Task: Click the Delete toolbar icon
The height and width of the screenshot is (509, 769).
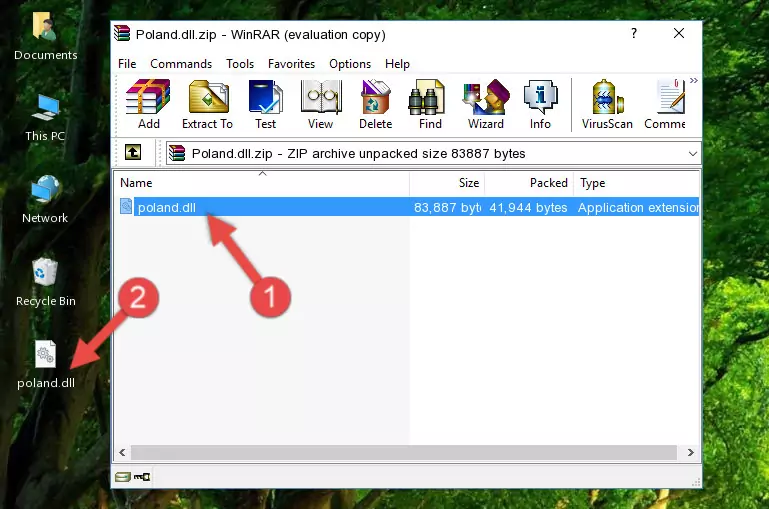Action: (x=376, y=104)
